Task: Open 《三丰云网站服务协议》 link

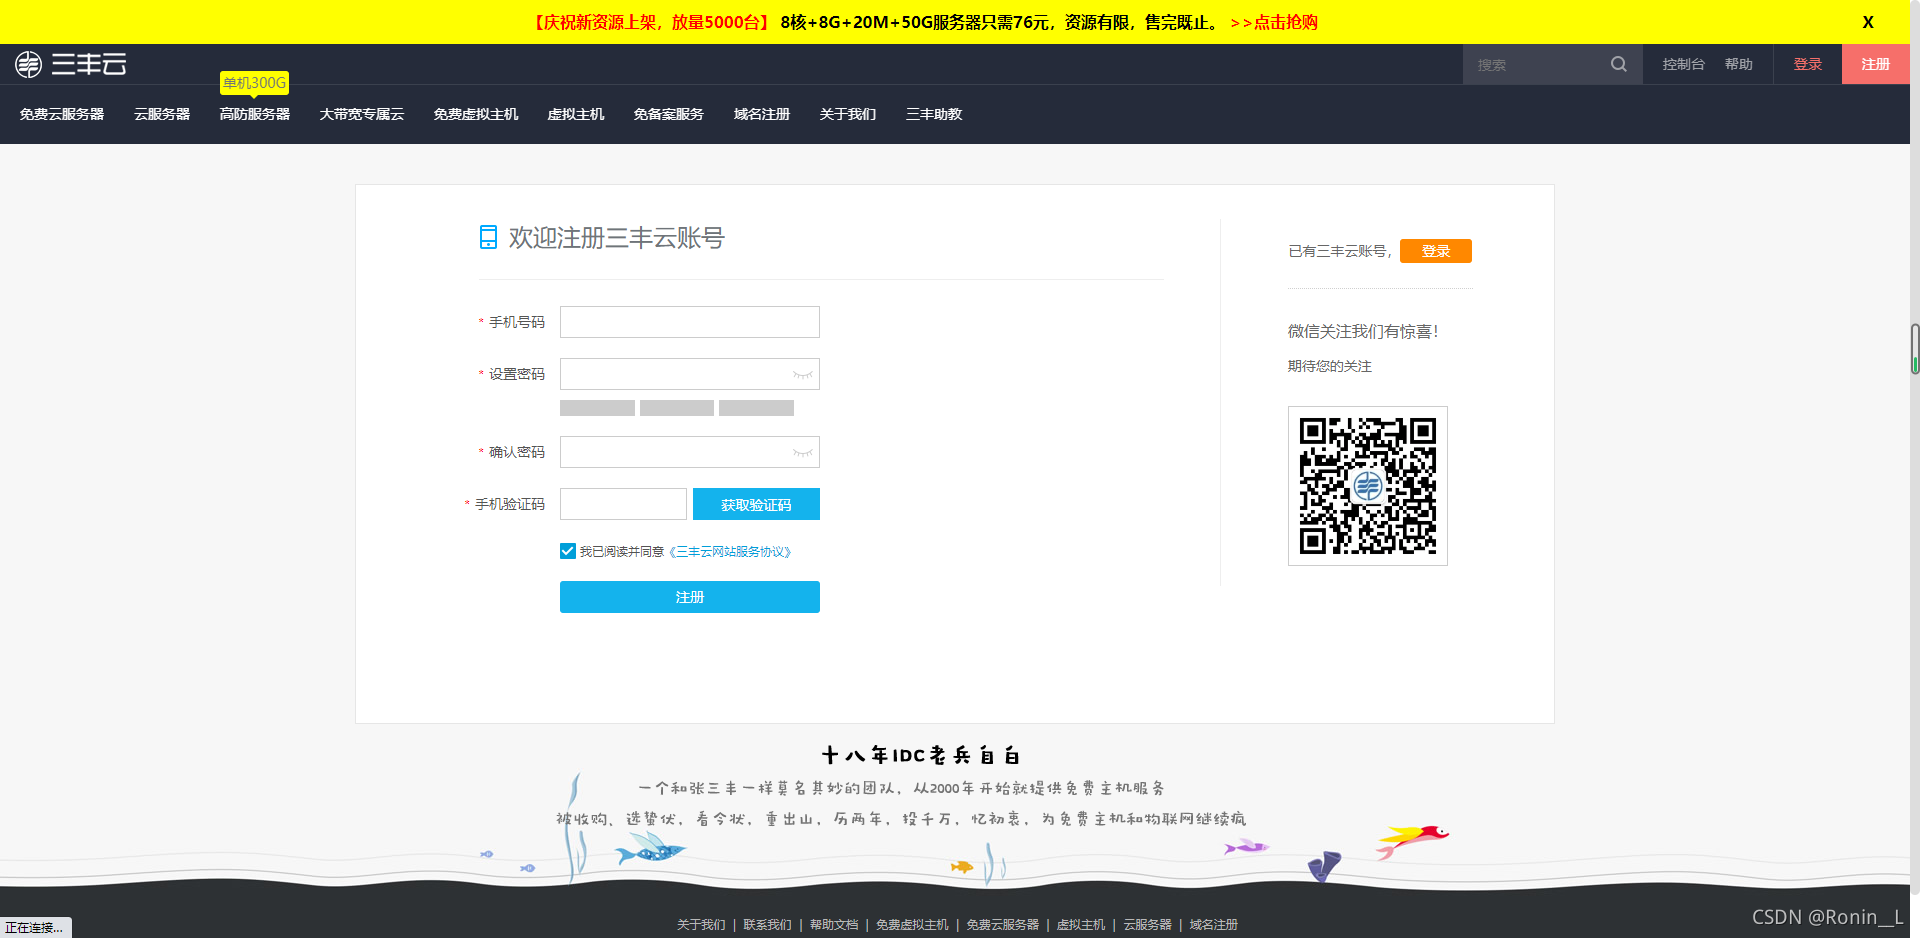Action: tap(731, 552)
